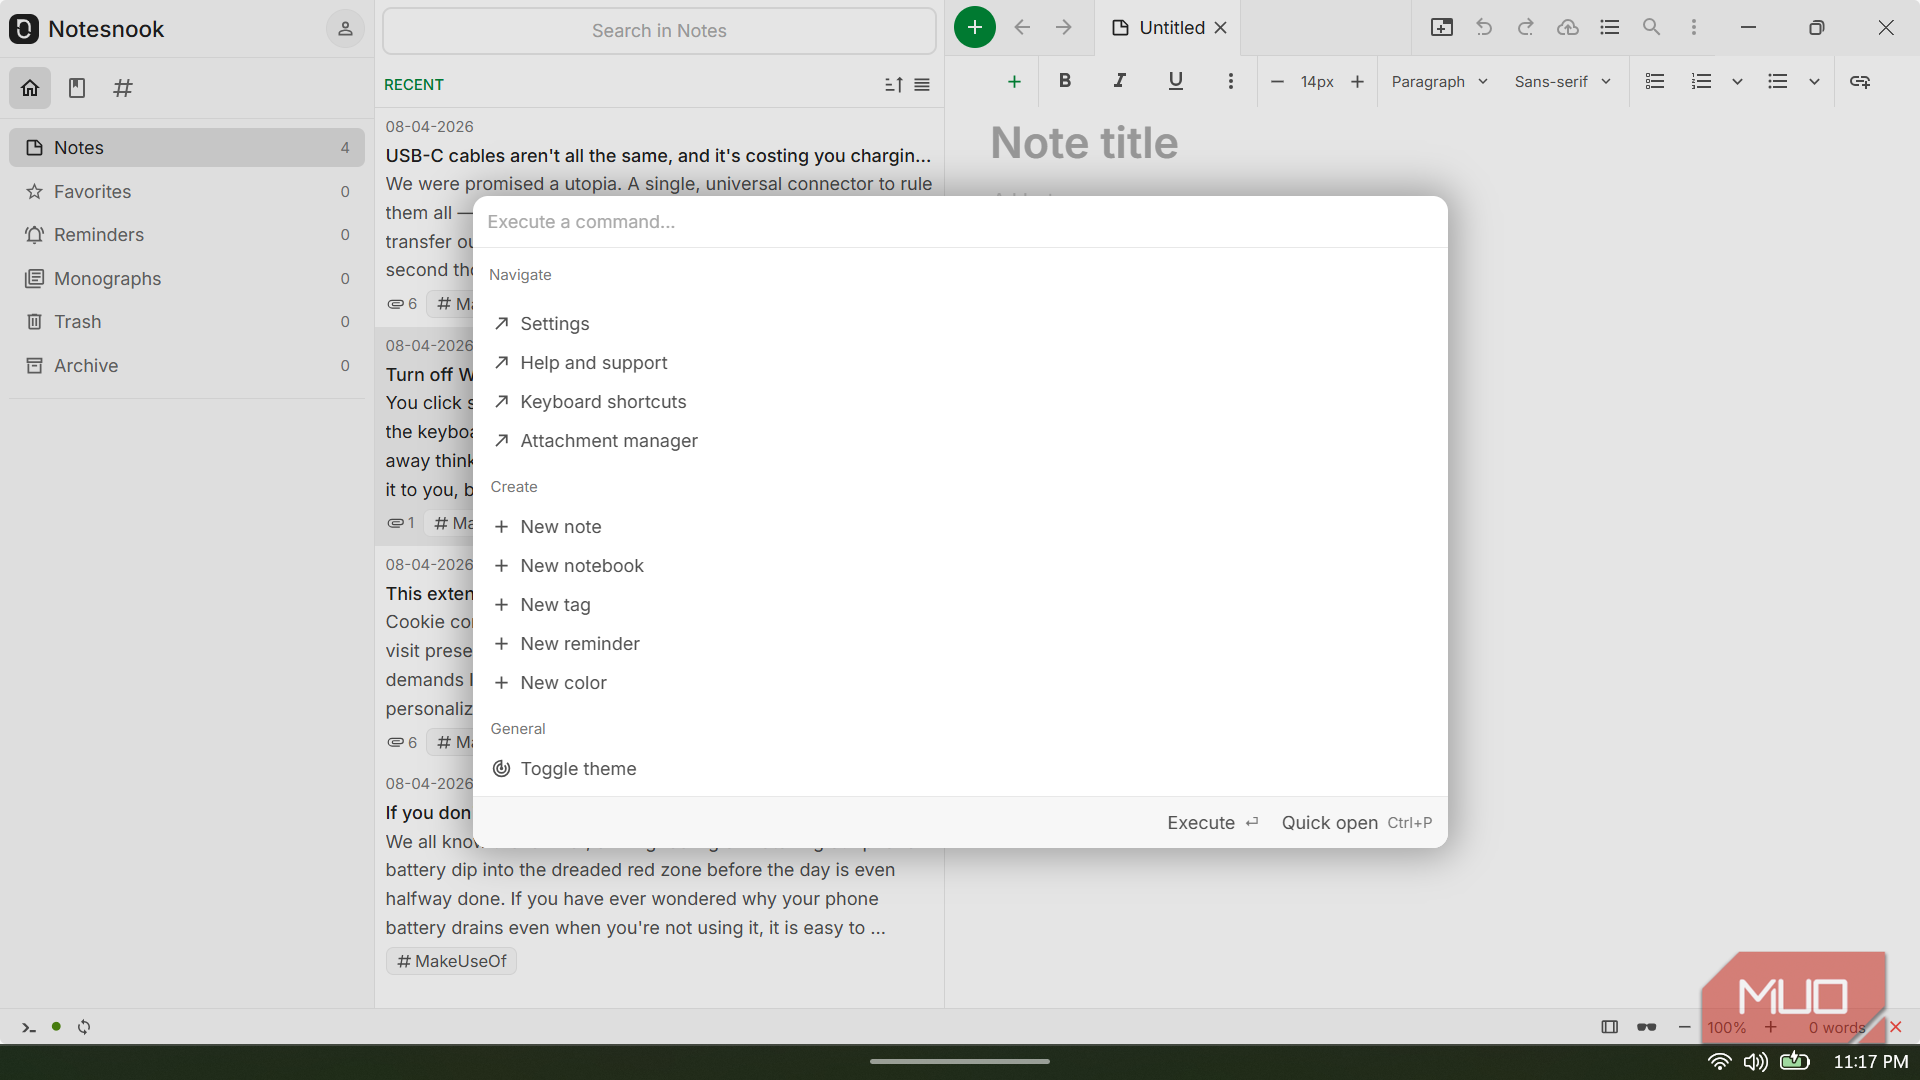Increase font size with plus

[x=1357, y=82]
